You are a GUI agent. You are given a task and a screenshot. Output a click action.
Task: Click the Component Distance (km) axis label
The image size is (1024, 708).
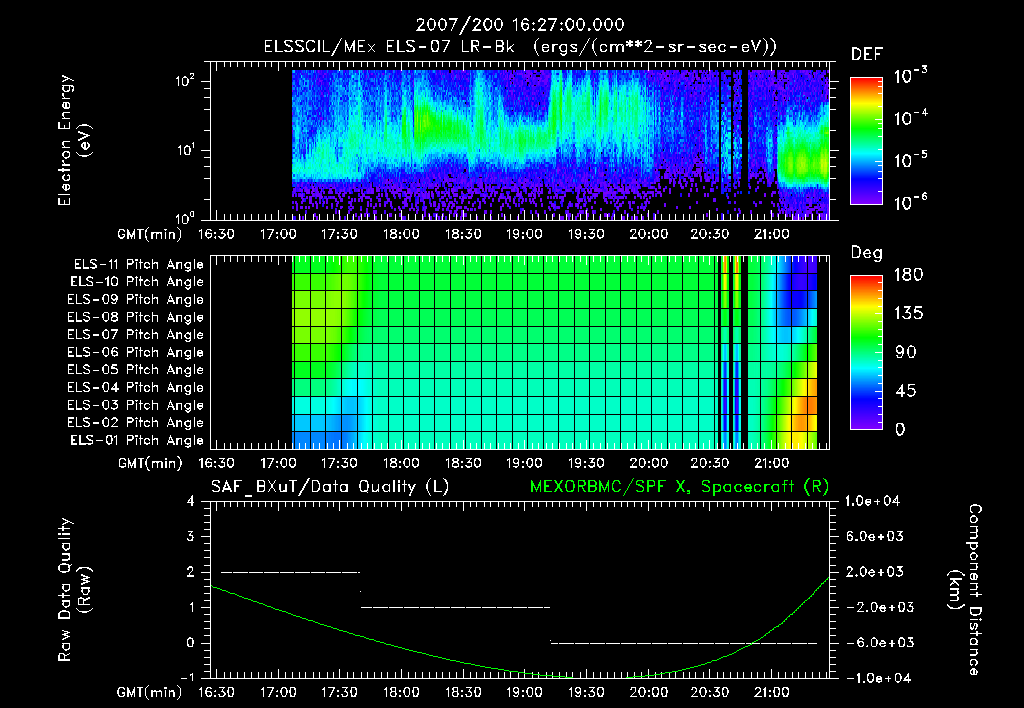pyautogui.click(x=965, y=590)
